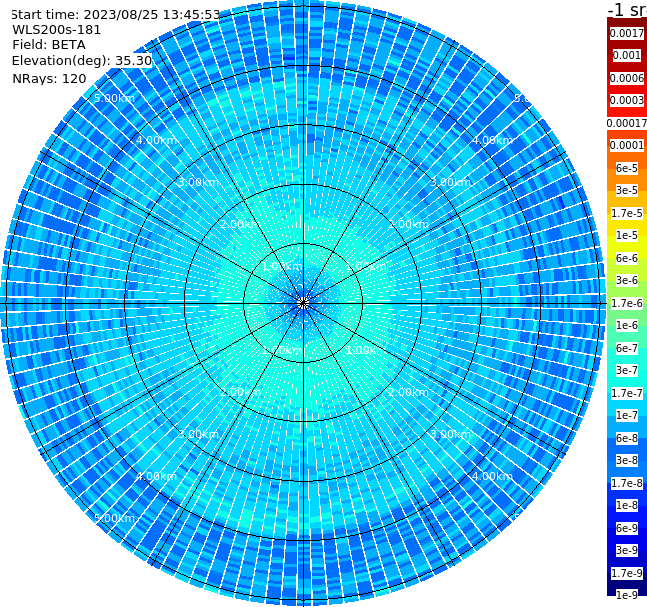The height and width of the screenshot is (607, 647).
Task: Select the 0.0001 colorbar label
Action: [627, 145]
